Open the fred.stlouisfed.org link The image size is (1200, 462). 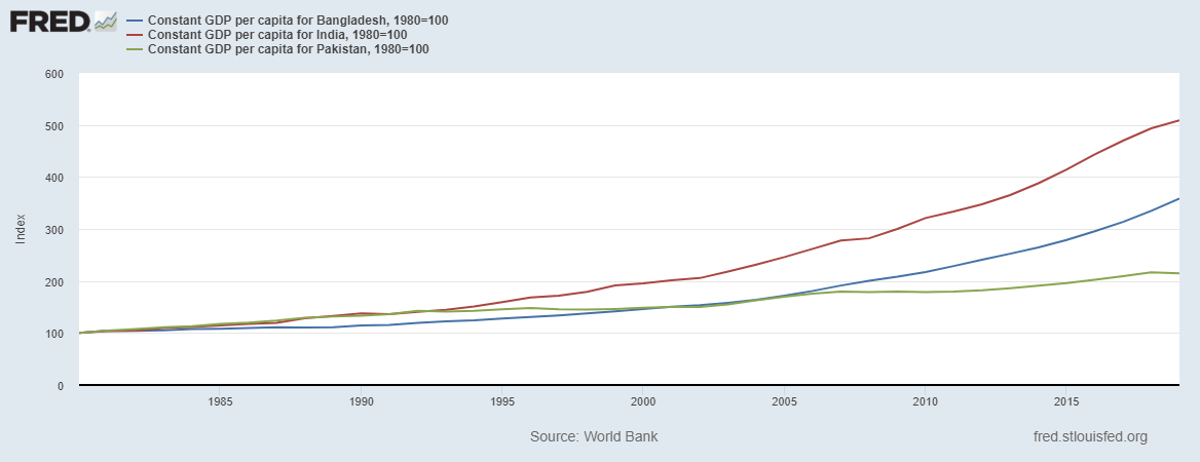(1089, 437)
